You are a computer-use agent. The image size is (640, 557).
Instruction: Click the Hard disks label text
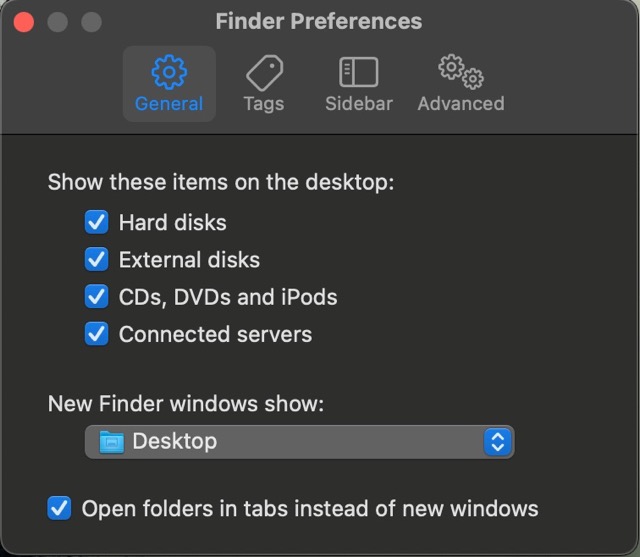pyautogui.click(x=172, y=222)
